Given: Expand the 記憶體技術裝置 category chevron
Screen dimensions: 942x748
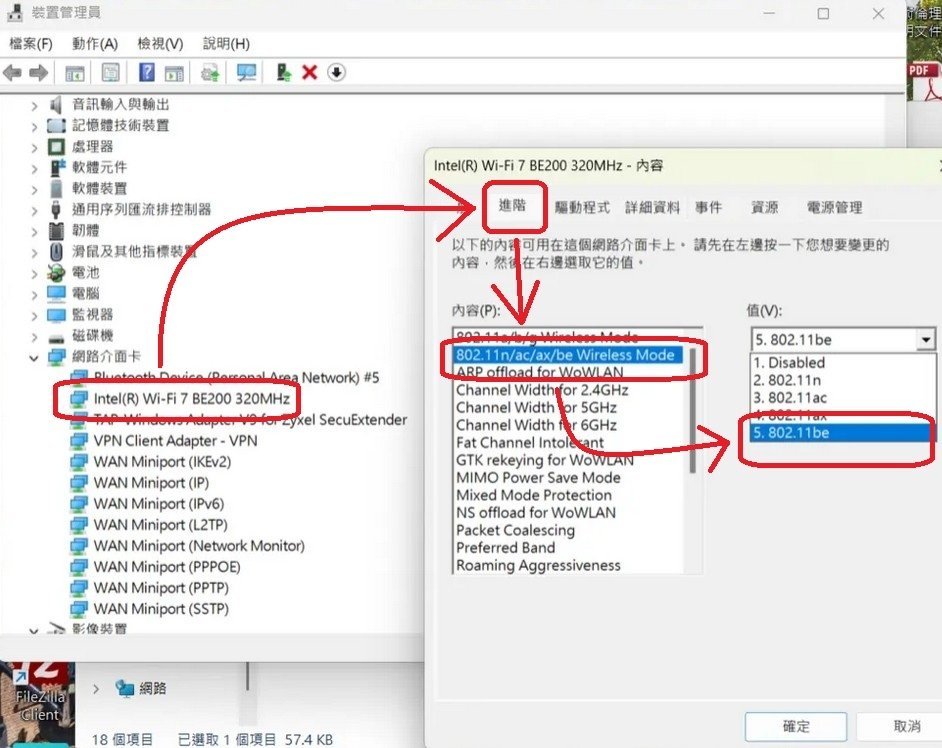Looking at the screenshot, I should pos(34,127).
